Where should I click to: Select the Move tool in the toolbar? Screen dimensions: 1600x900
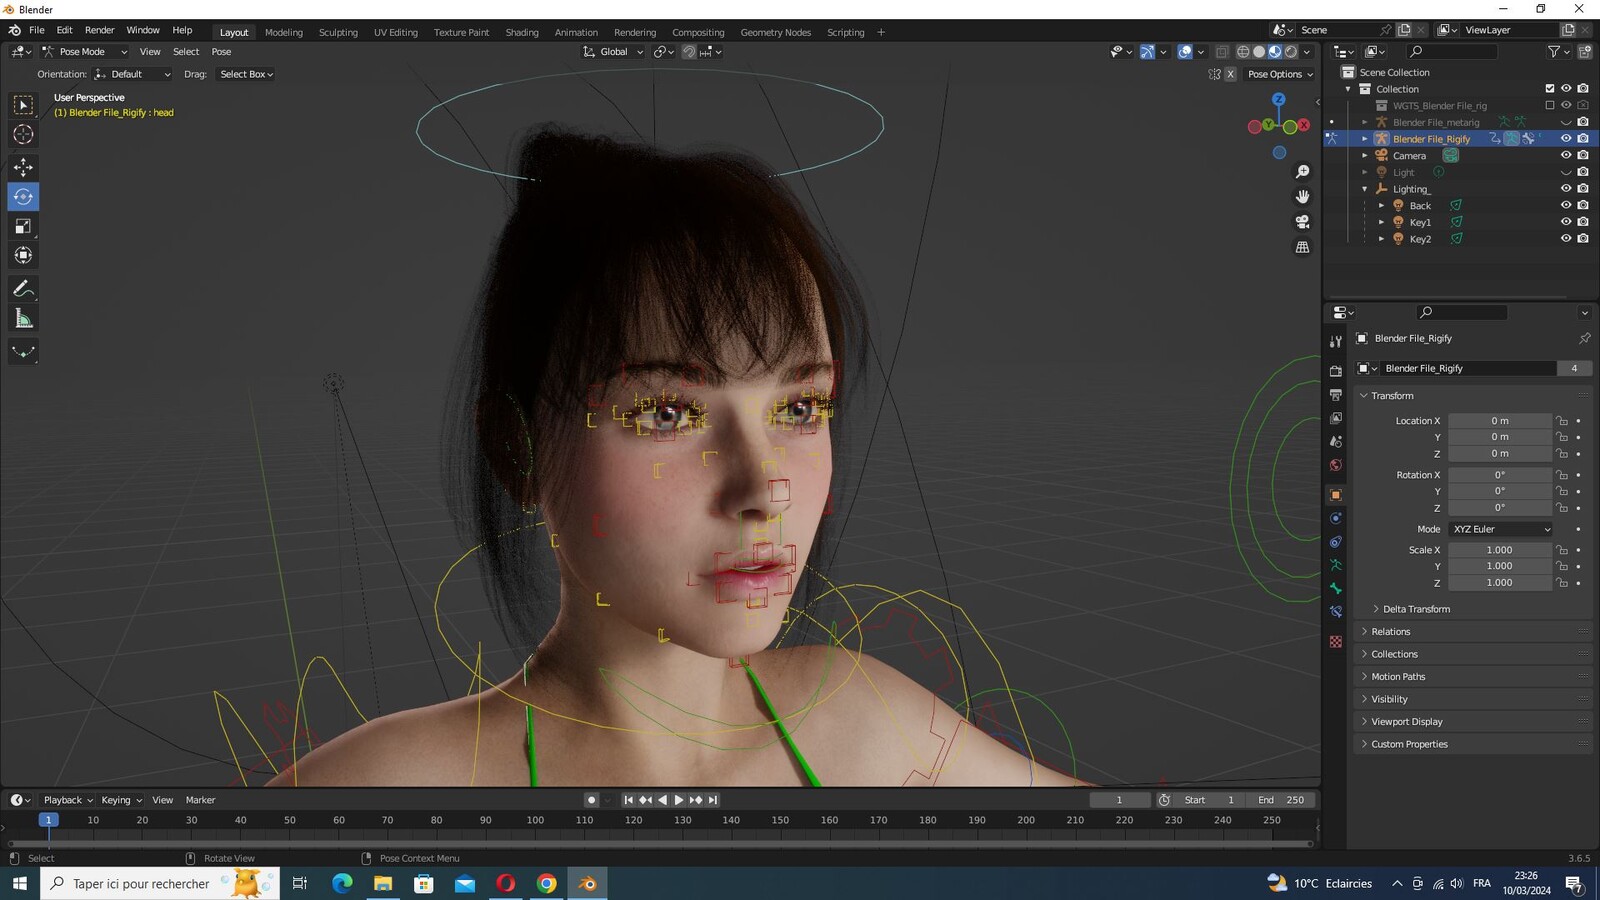point(23,167)
